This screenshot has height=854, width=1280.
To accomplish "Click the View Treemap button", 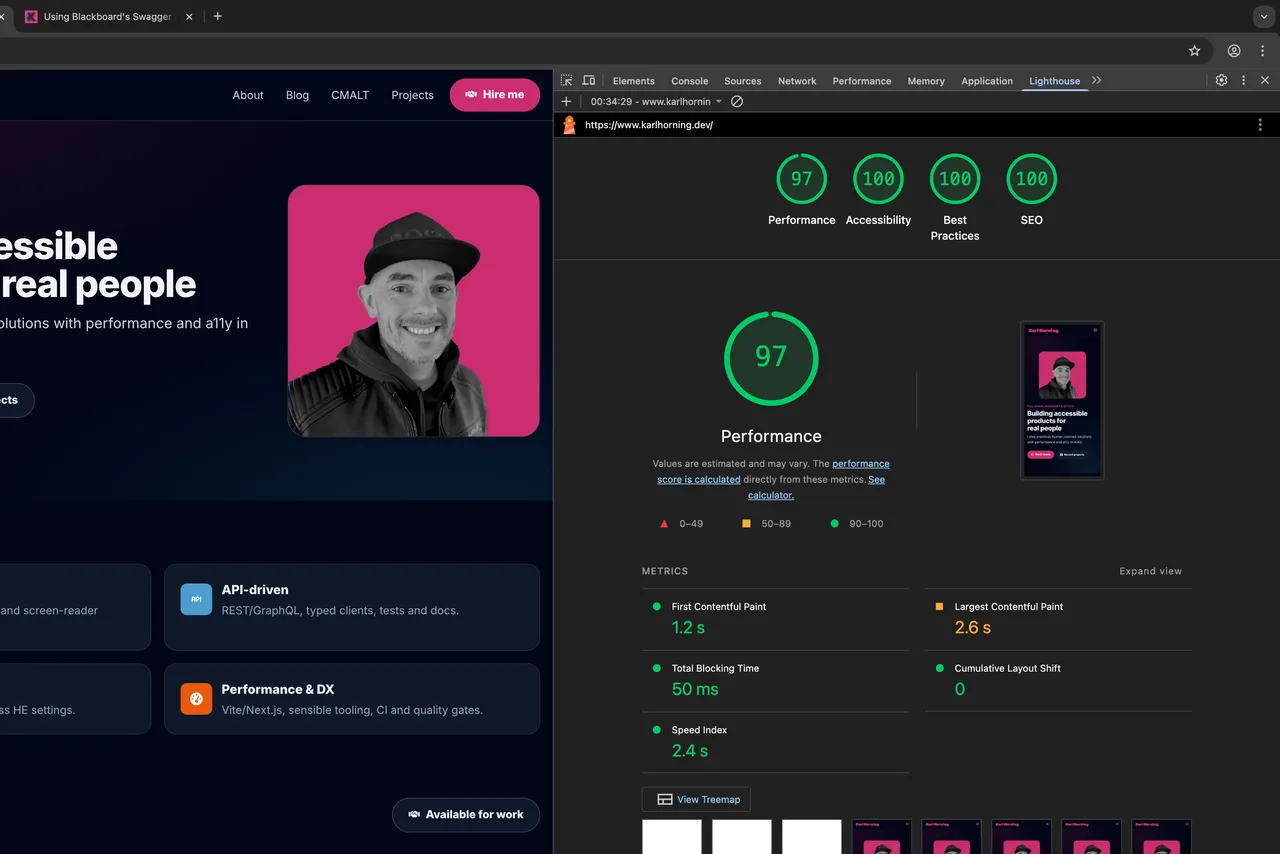I will (697, 799).
